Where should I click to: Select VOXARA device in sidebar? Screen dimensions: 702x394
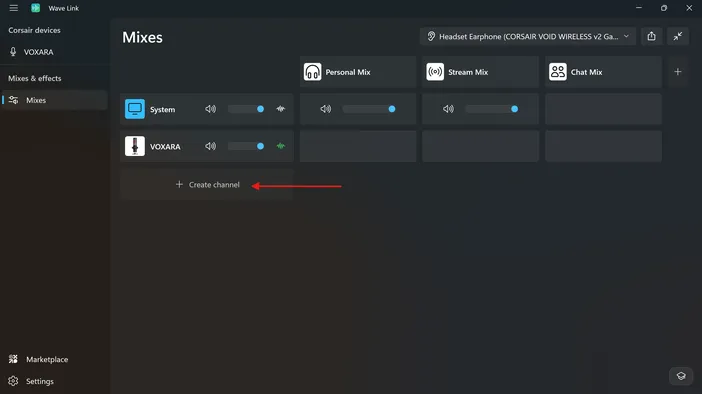click(54, 52)
